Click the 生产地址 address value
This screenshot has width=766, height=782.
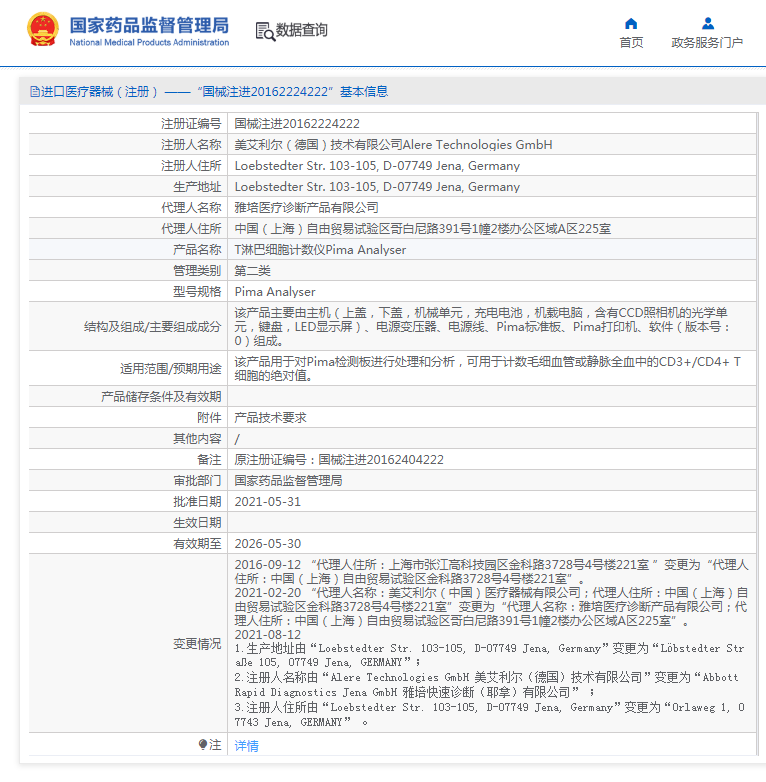click(377, 187)
